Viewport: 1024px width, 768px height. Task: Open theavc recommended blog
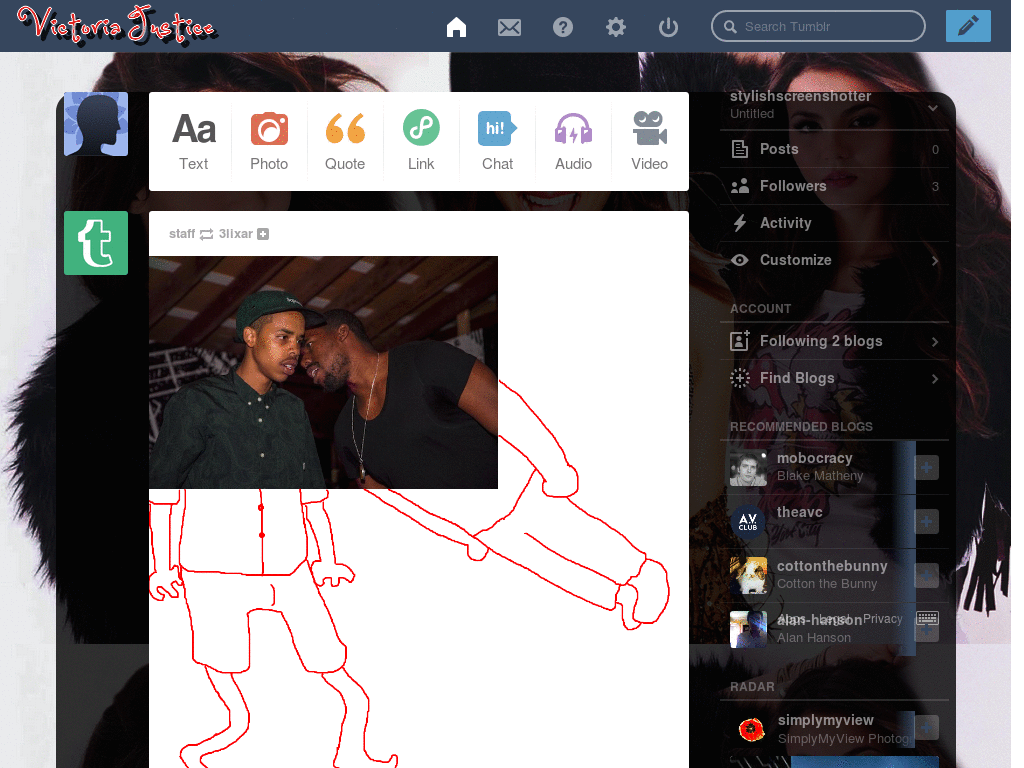[x=799, y=512]
